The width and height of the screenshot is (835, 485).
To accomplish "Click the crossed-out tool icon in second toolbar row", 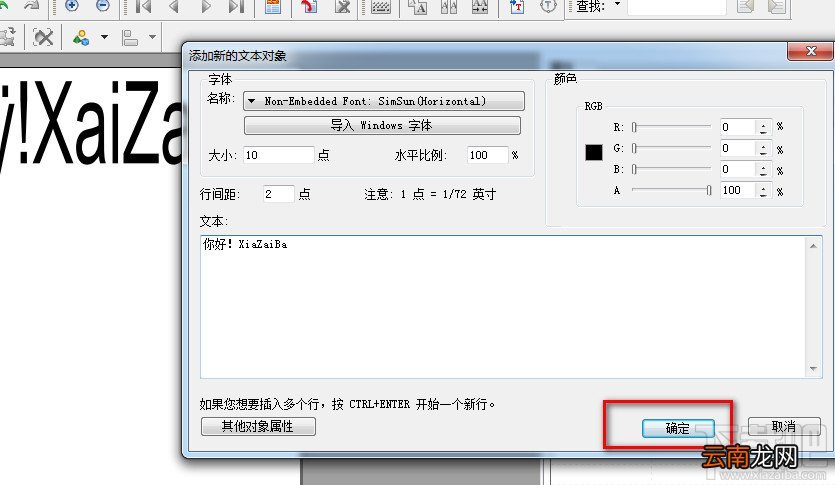I will [43, 37].
